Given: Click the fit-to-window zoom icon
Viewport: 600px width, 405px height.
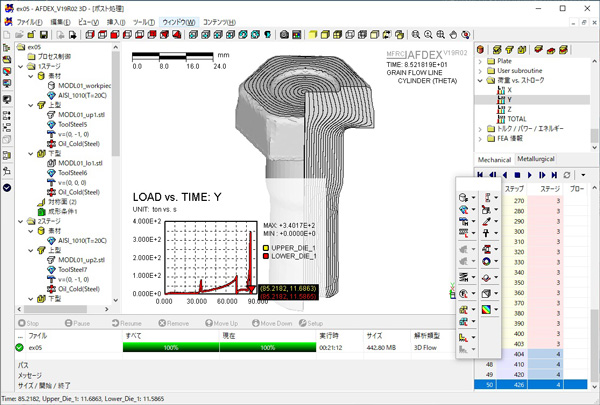Looking at the screenshot, I should tap(440, 35).
